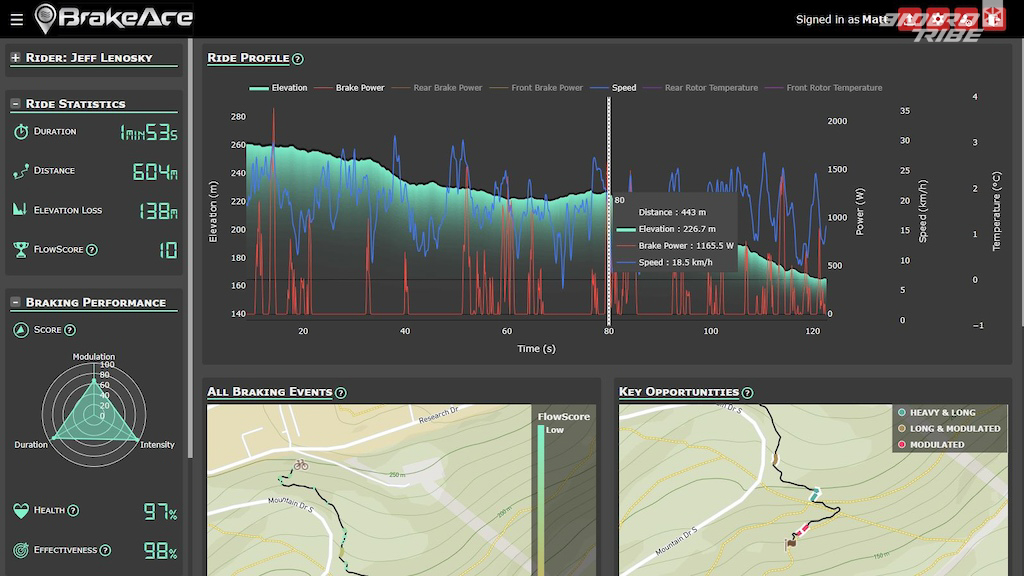Click the Key Opportunities heading
The width and height of the screenshot is (1024, 576).
[x=679, y=392]
